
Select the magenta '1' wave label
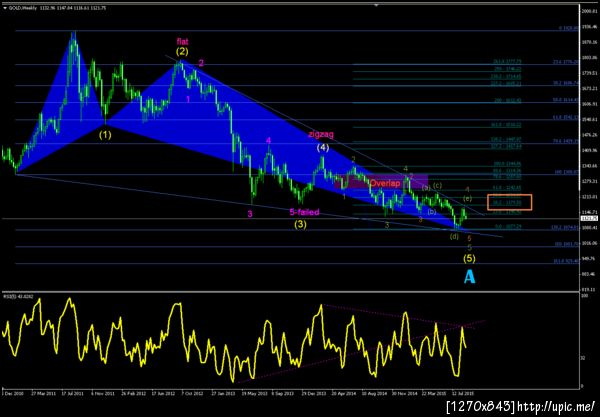coord(188,99)
